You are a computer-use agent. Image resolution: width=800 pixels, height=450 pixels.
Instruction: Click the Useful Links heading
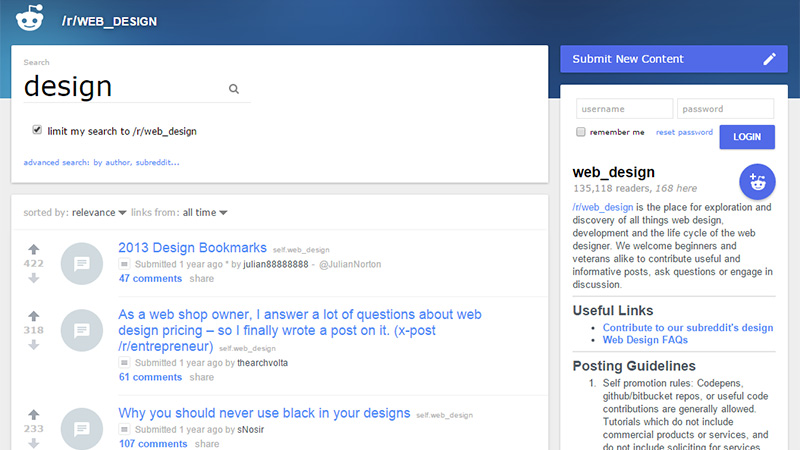tap(613, 310)
